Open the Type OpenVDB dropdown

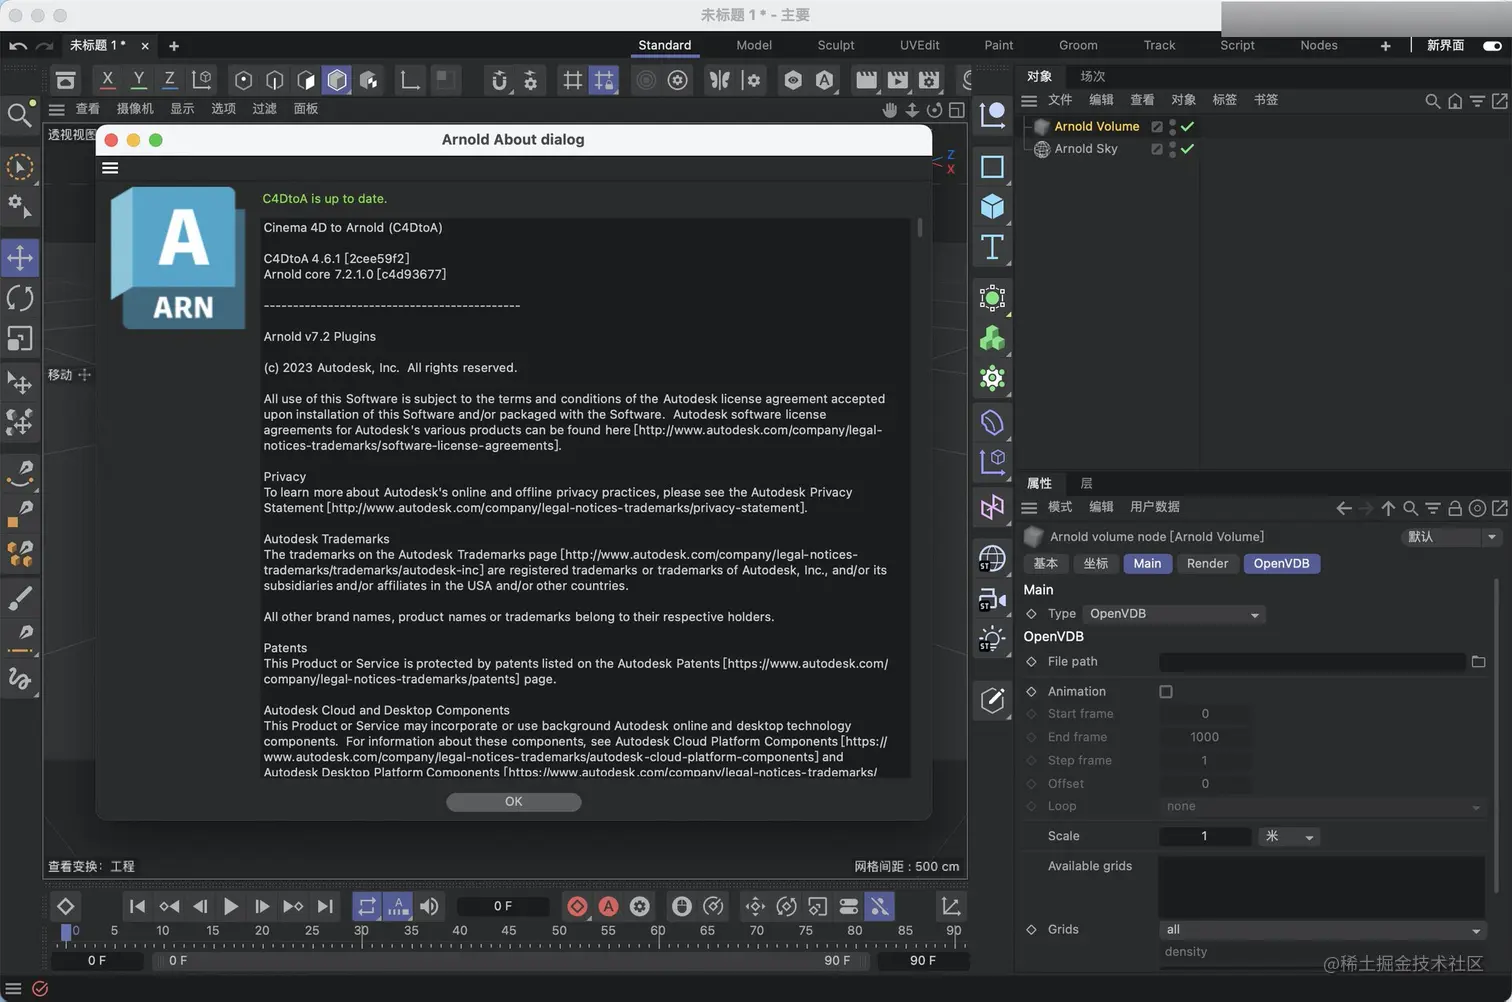coord(1175,614)
